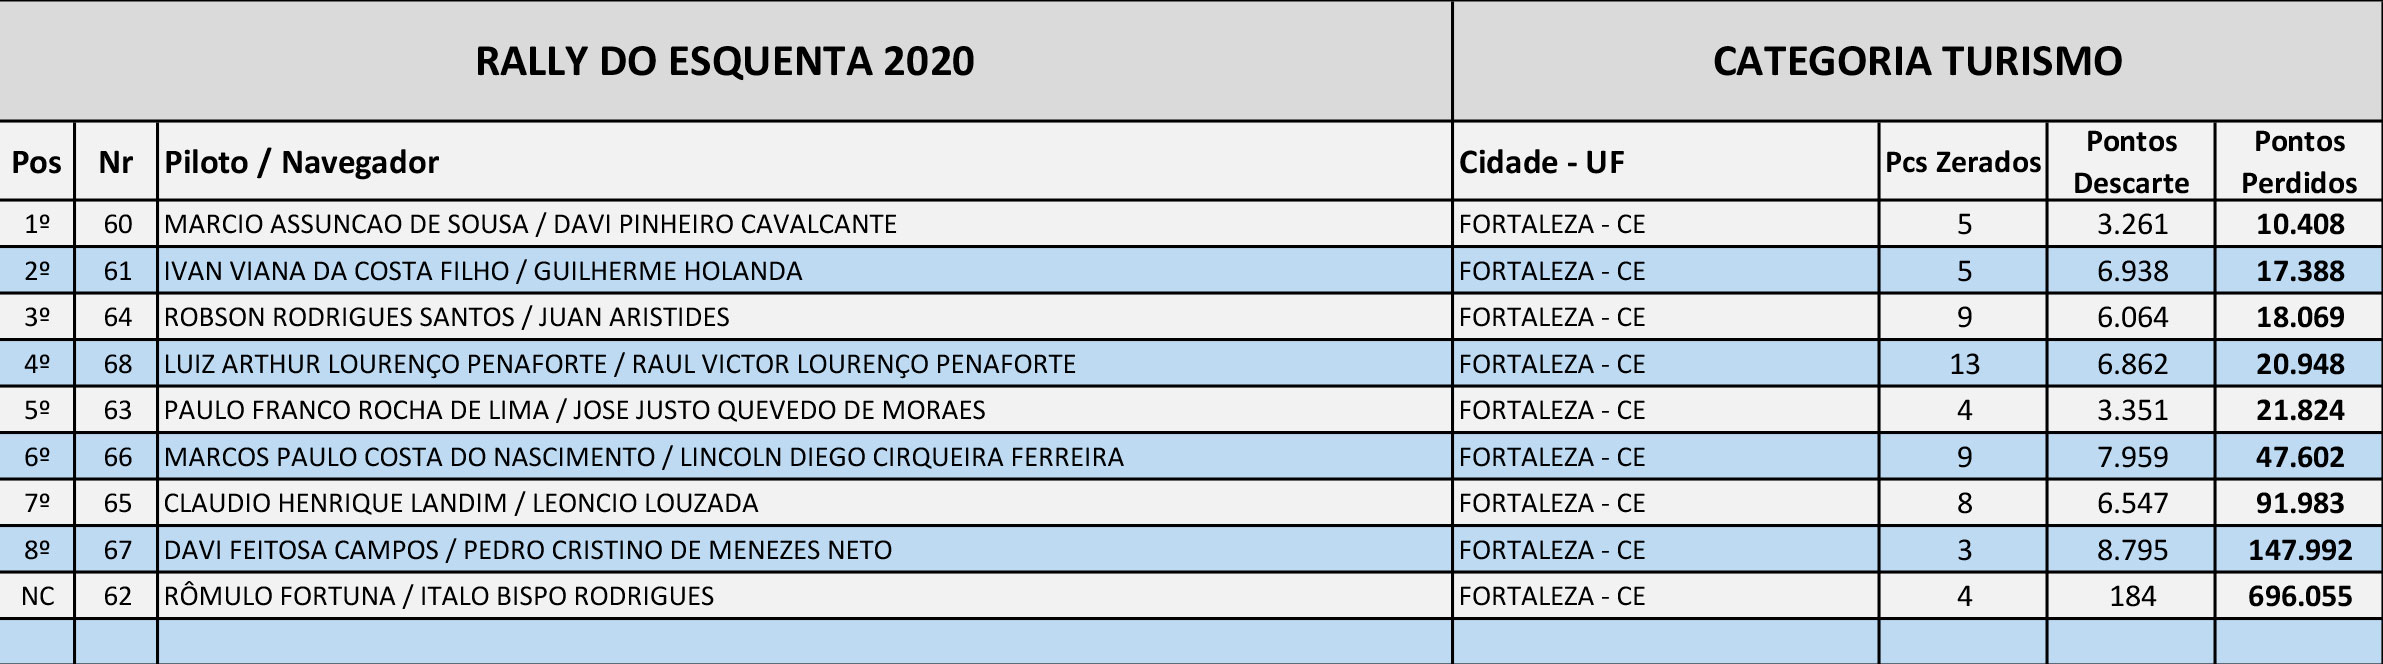Image resolution: width=2383 pixels, height=664 pixels.
Task: Click the RALLY DO ESQUENTA 2020 title
Action: [724, 61]
